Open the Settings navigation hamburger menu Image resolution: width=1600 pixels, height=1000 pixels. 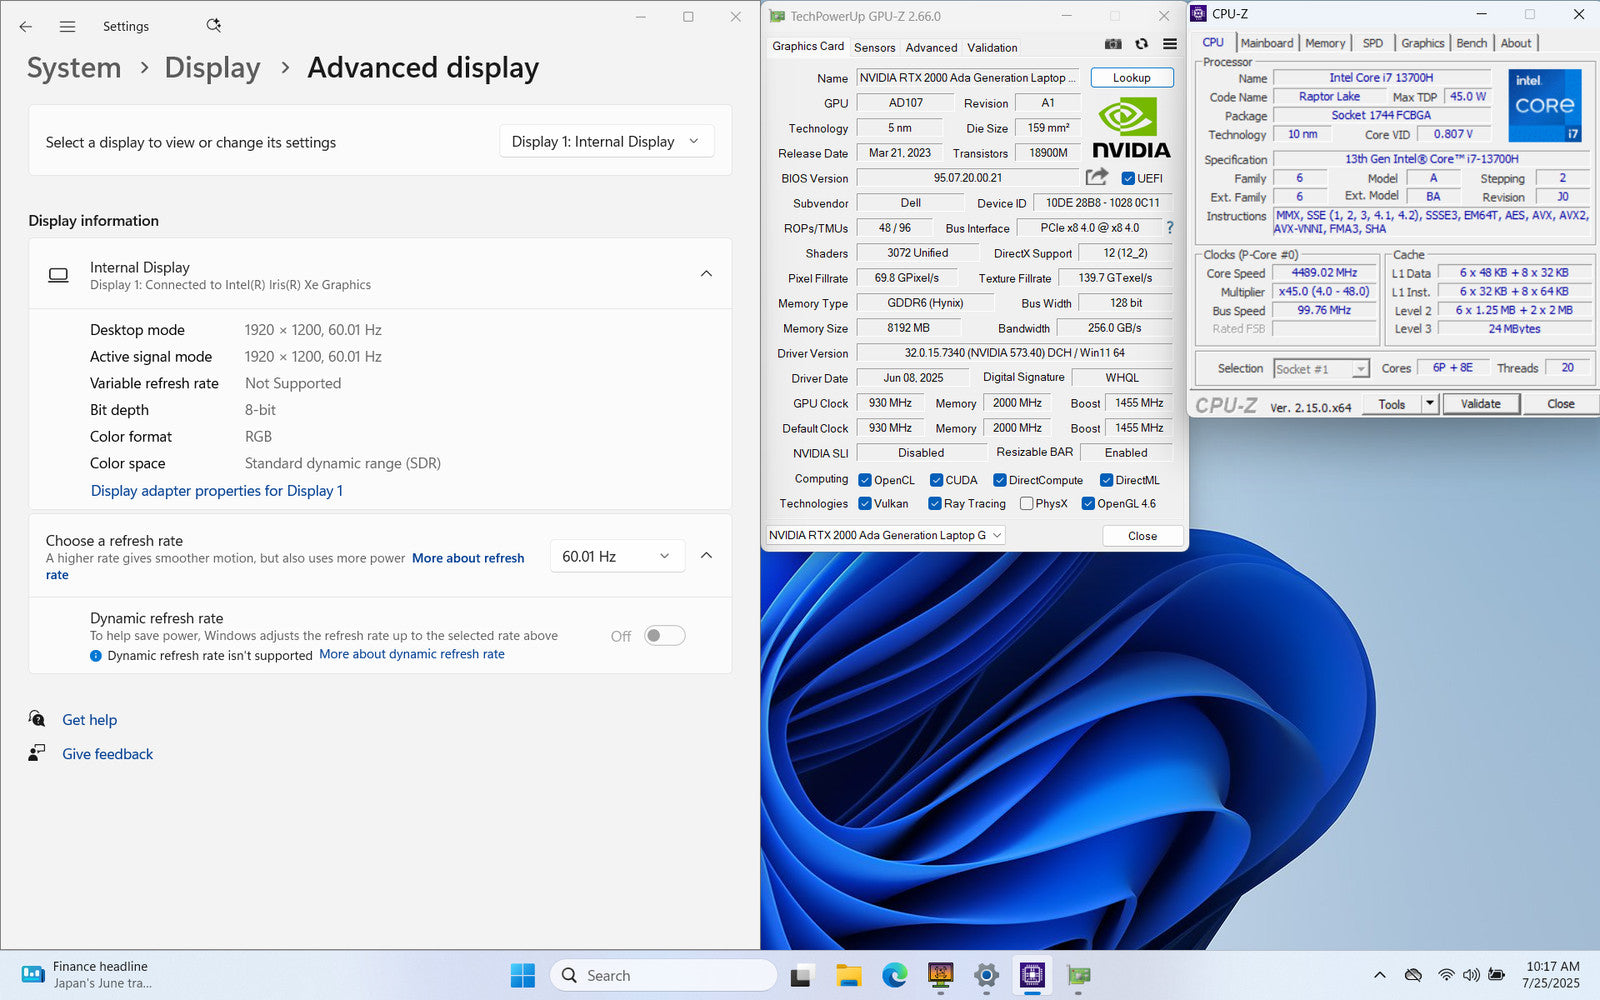point(67,27)
